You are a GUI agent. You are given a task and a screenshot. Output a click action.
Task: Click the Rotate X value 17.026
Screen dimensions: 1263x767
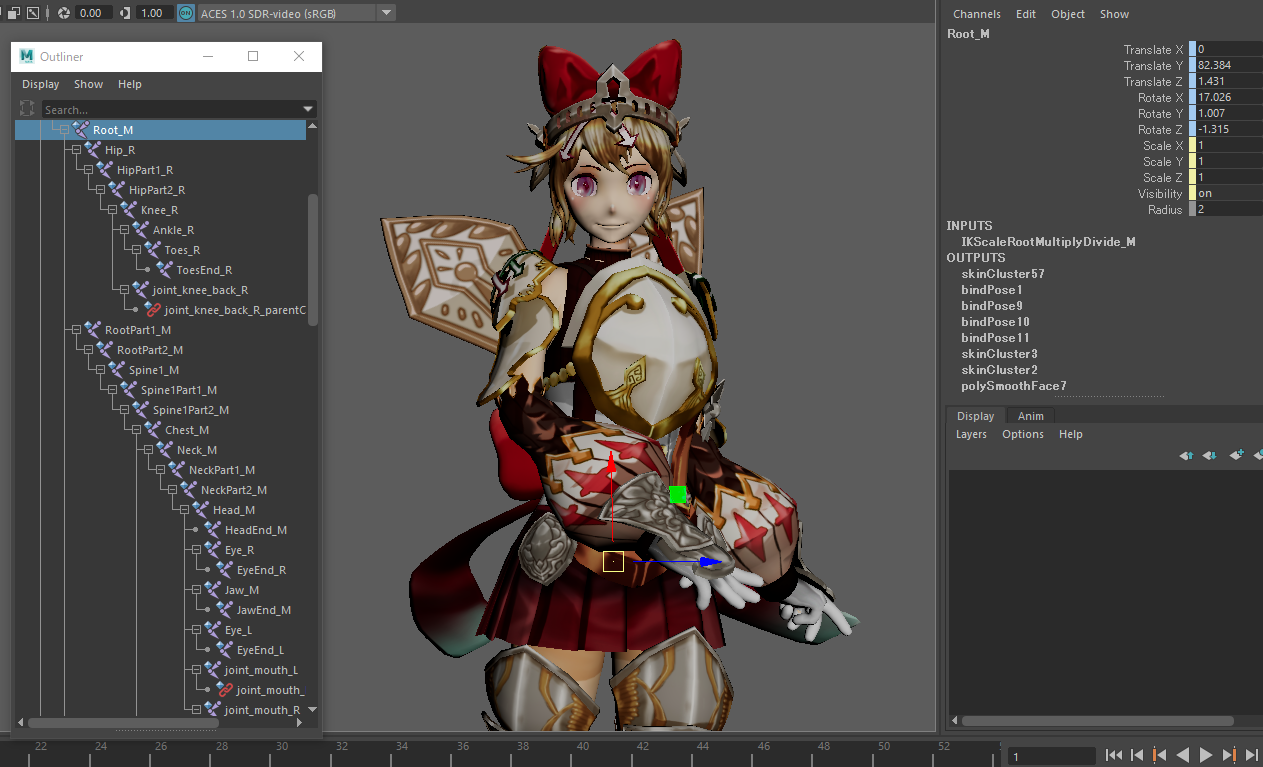click(x=1229, y=98)
